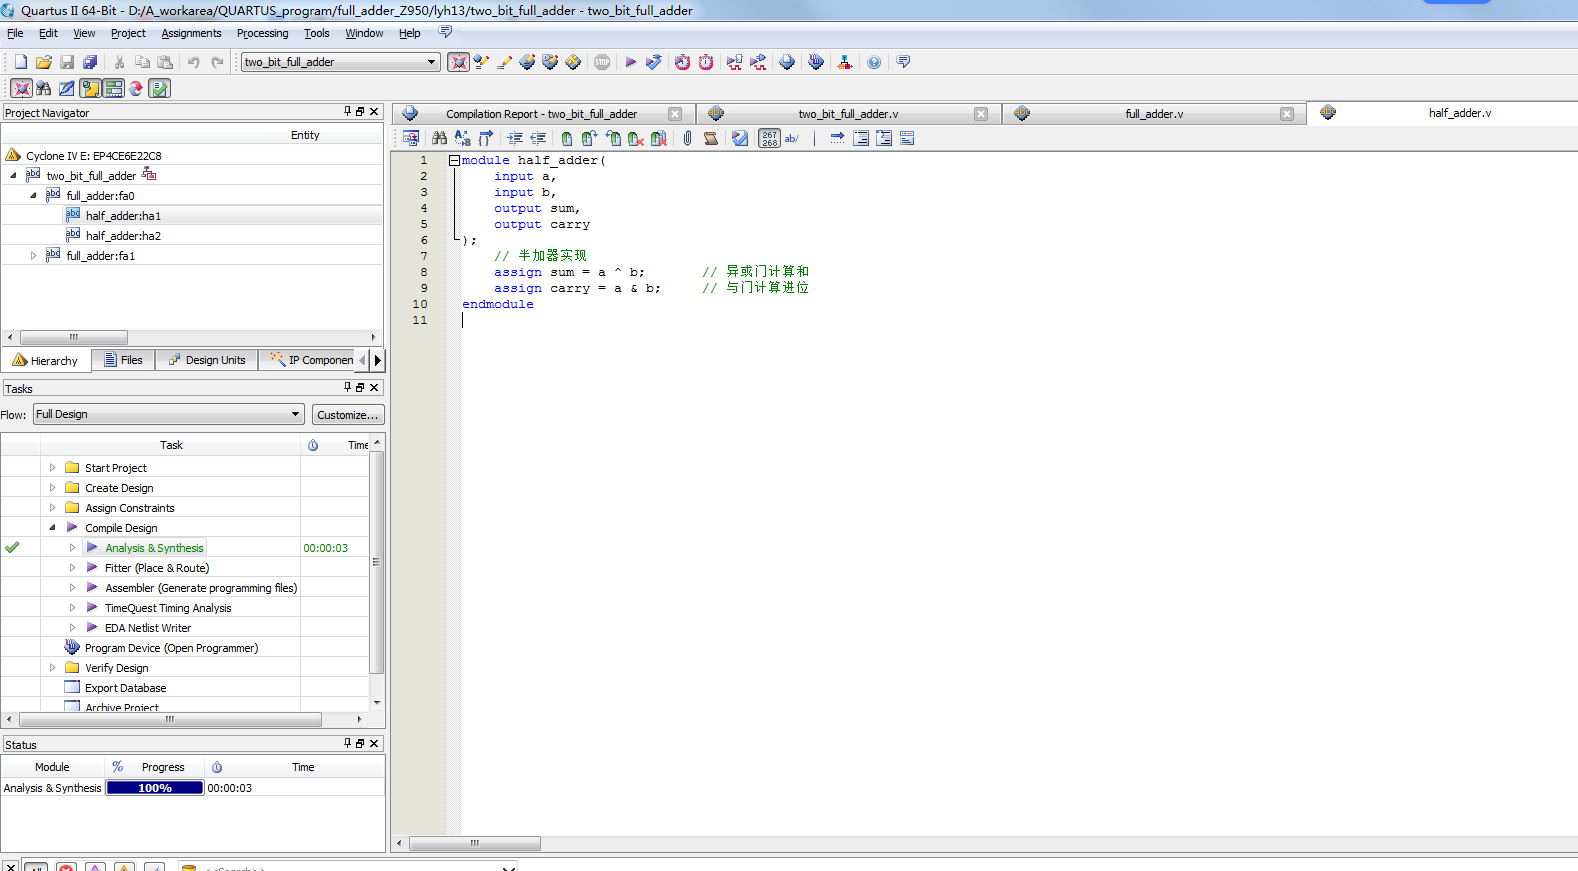Click the Export Database task
1578x871 pixels.
point(125,688)
